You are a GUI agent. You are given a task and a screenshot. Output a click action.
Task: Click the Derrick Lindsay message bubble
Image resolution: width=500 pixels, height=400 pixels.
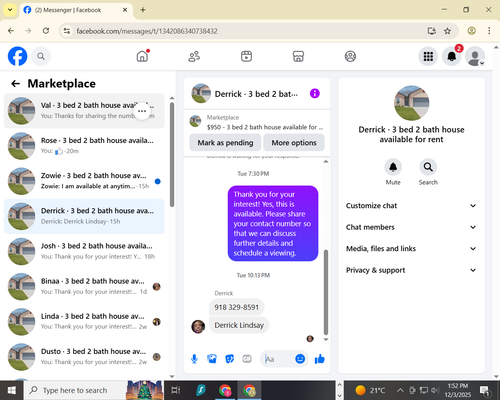click(239, 325)
